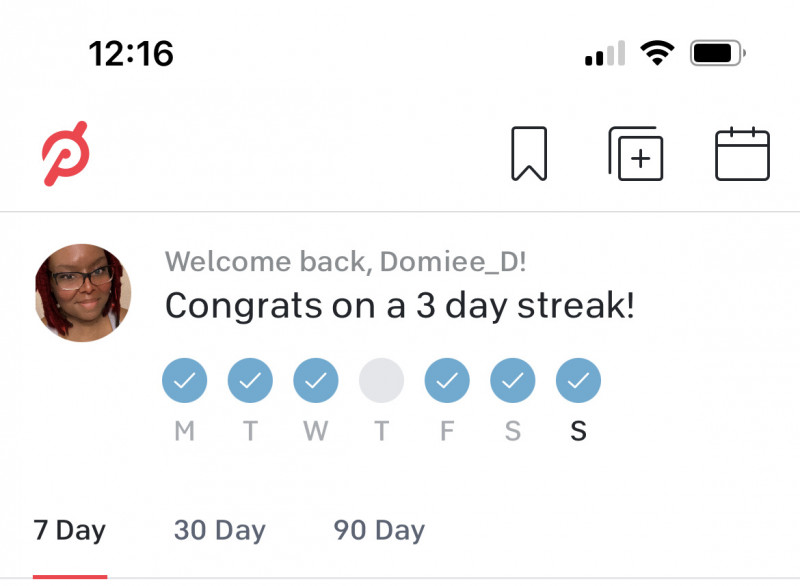Switch to the 7 Day tab
Viewport: 800px width, 586px height.
coord(70,530)
